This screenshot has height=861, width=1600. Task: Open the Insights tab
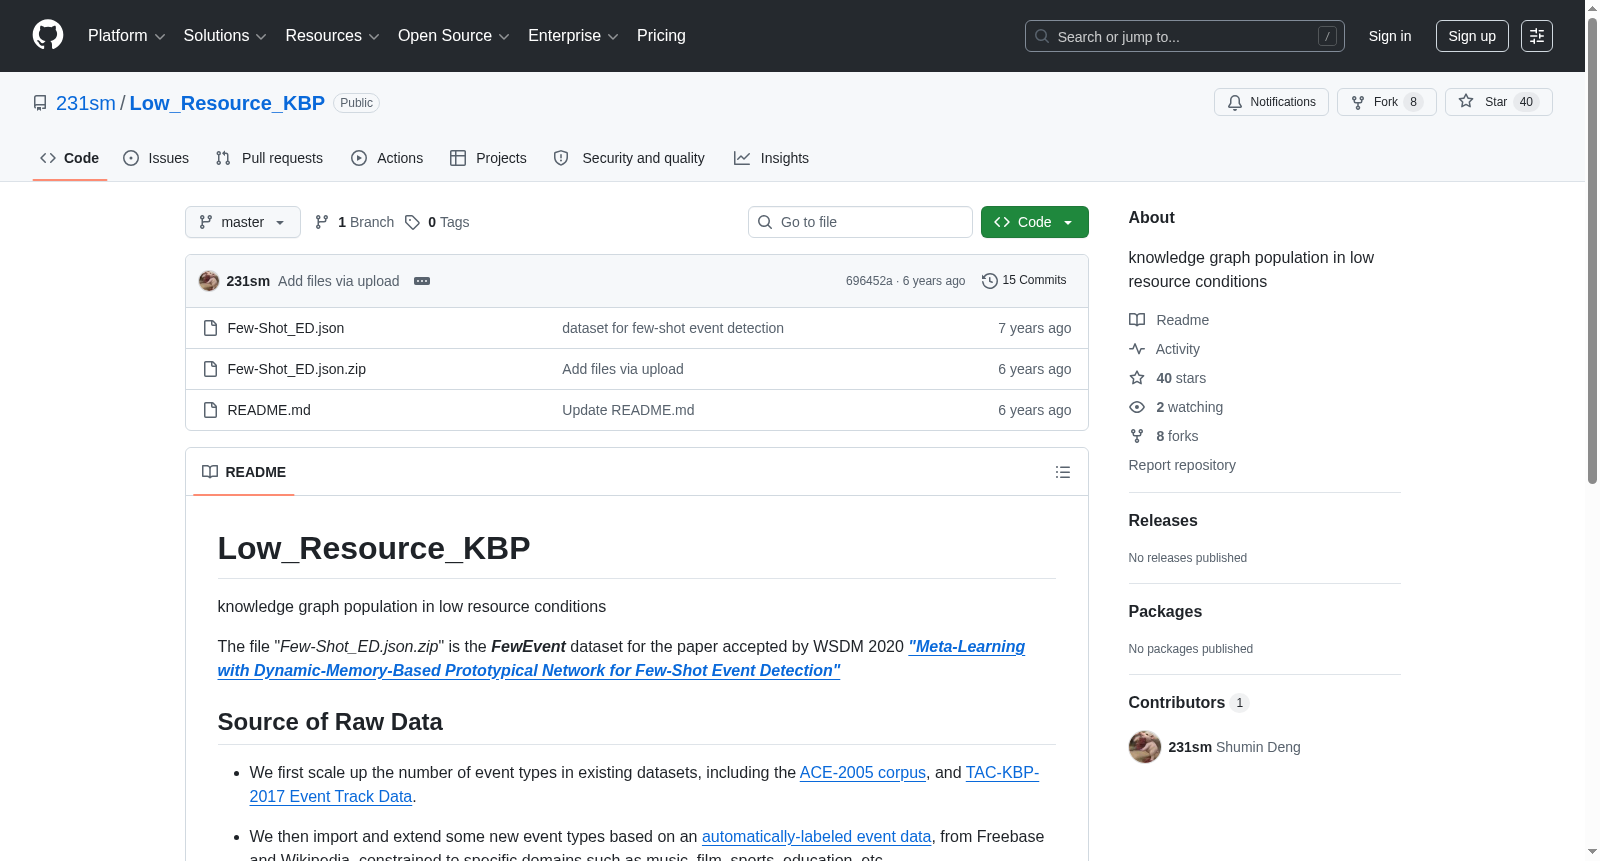click(x=771, y=158)
